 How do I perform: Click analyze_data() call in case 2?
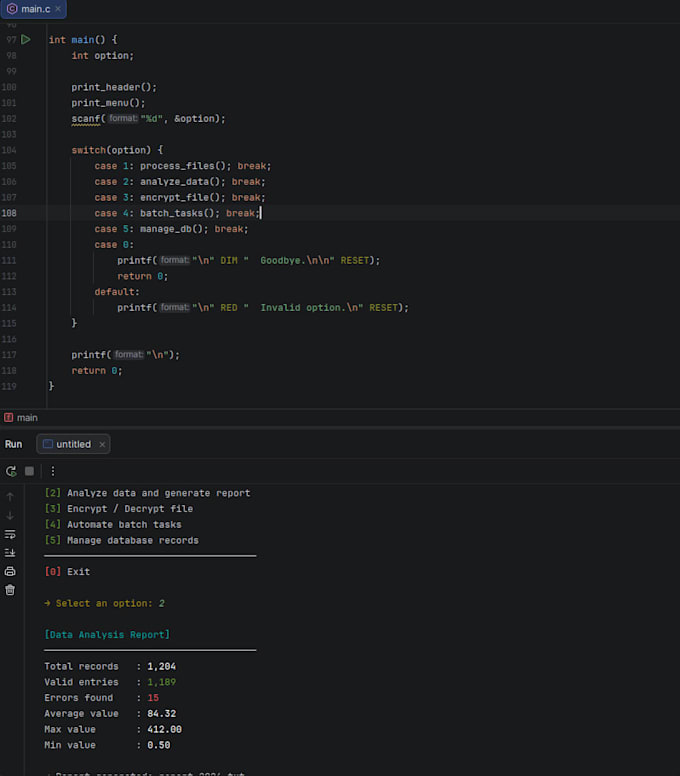(180, 182)
